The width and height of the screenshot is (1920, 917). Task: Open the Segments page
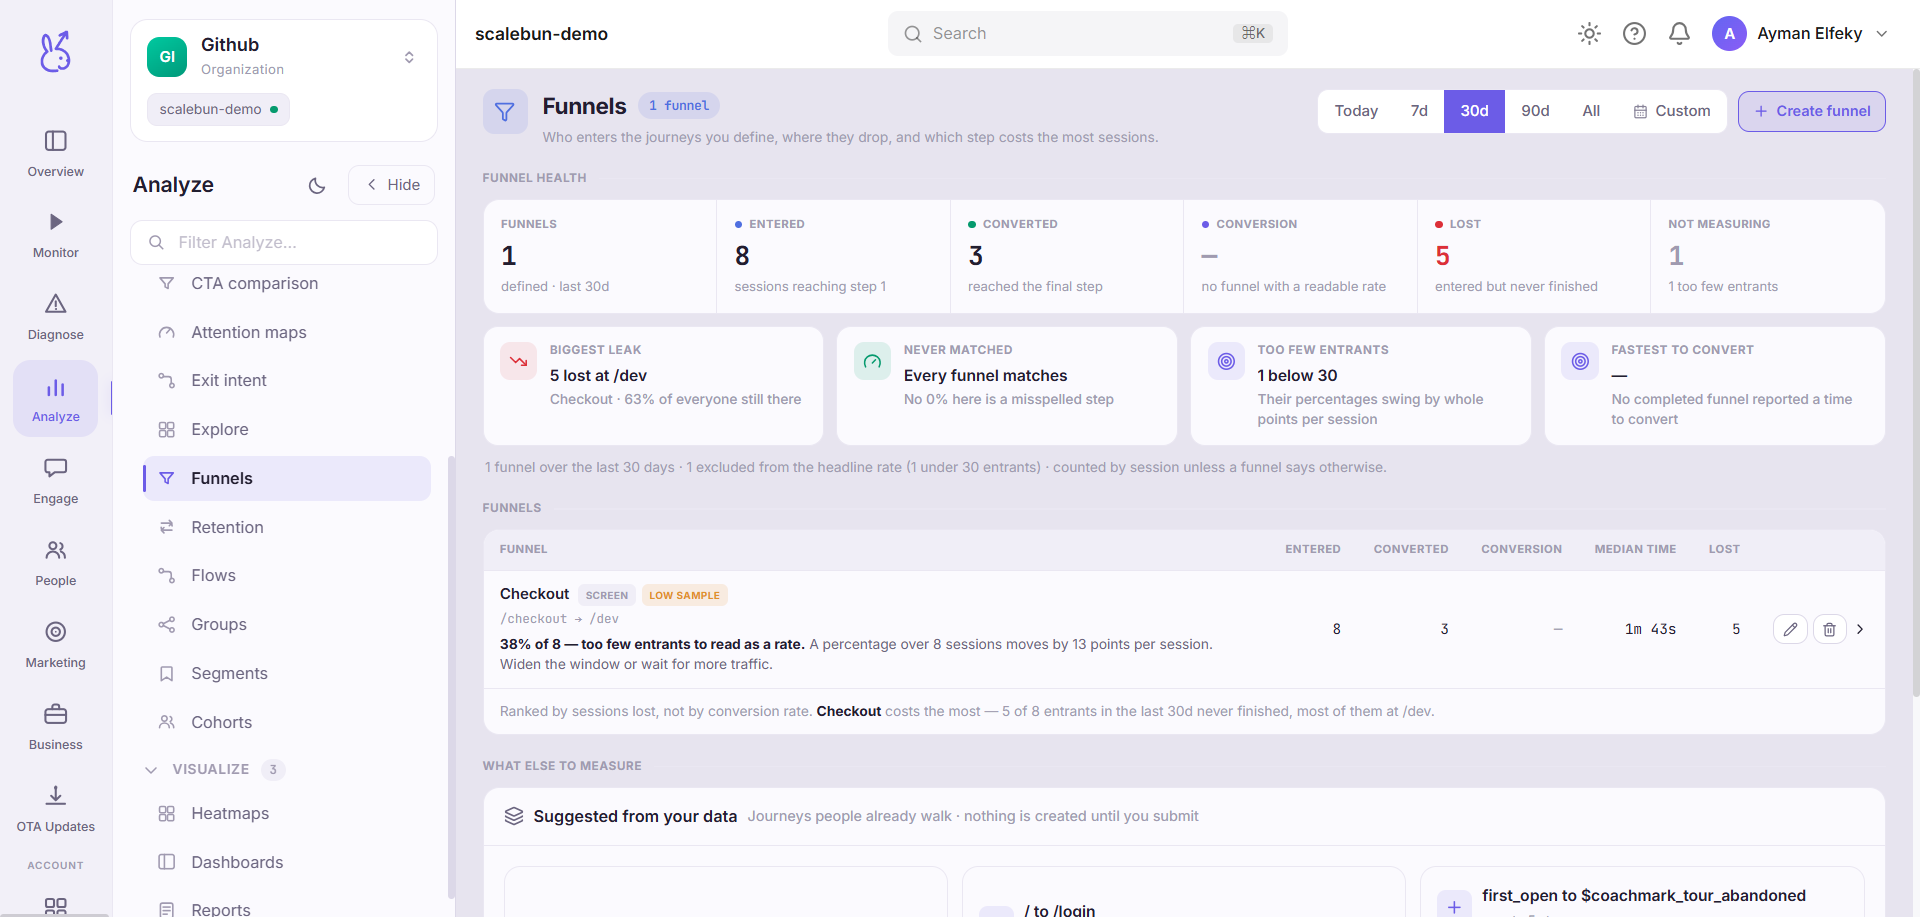[287, 673]
